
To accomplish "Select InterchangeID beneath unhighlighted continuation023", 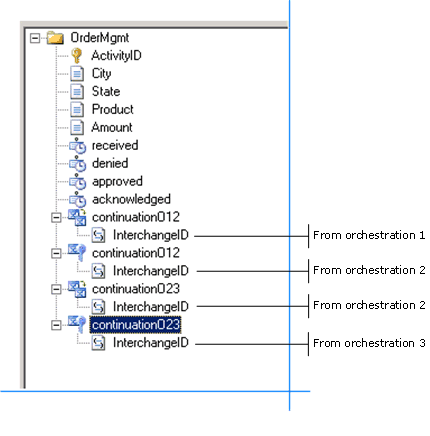I will 151,307.
